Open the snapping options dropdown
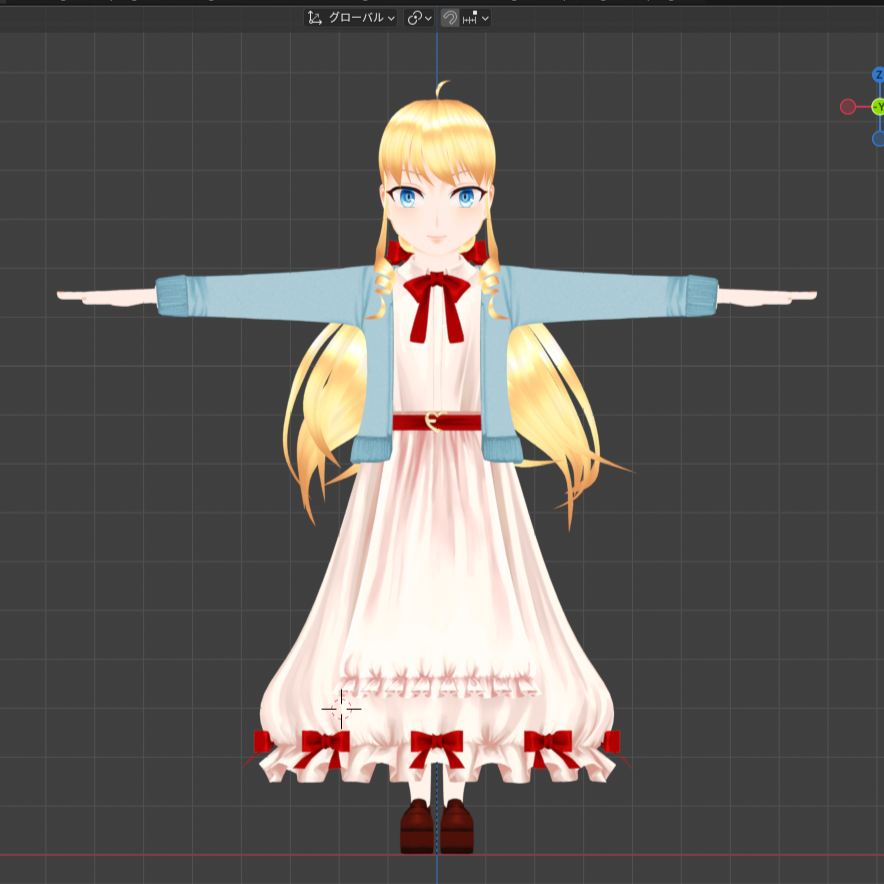Image resolution: width=884 pixels, height=884 pixels. pos(475,18)
